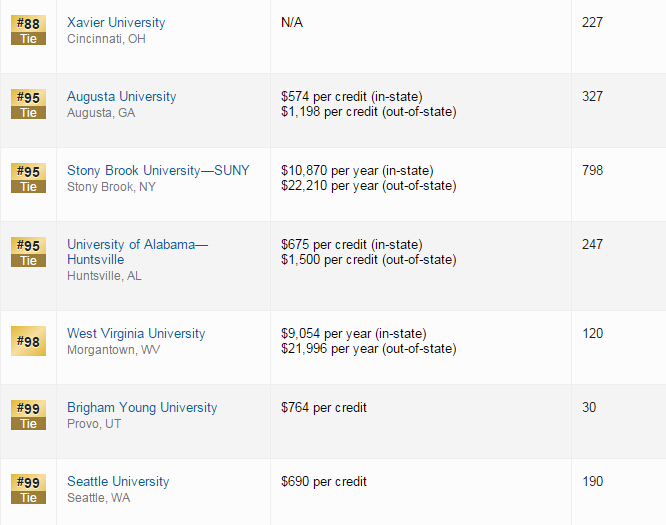Open the Seattle University link
The height and width of the screenshot is (525, 666).
coord(118,481)
